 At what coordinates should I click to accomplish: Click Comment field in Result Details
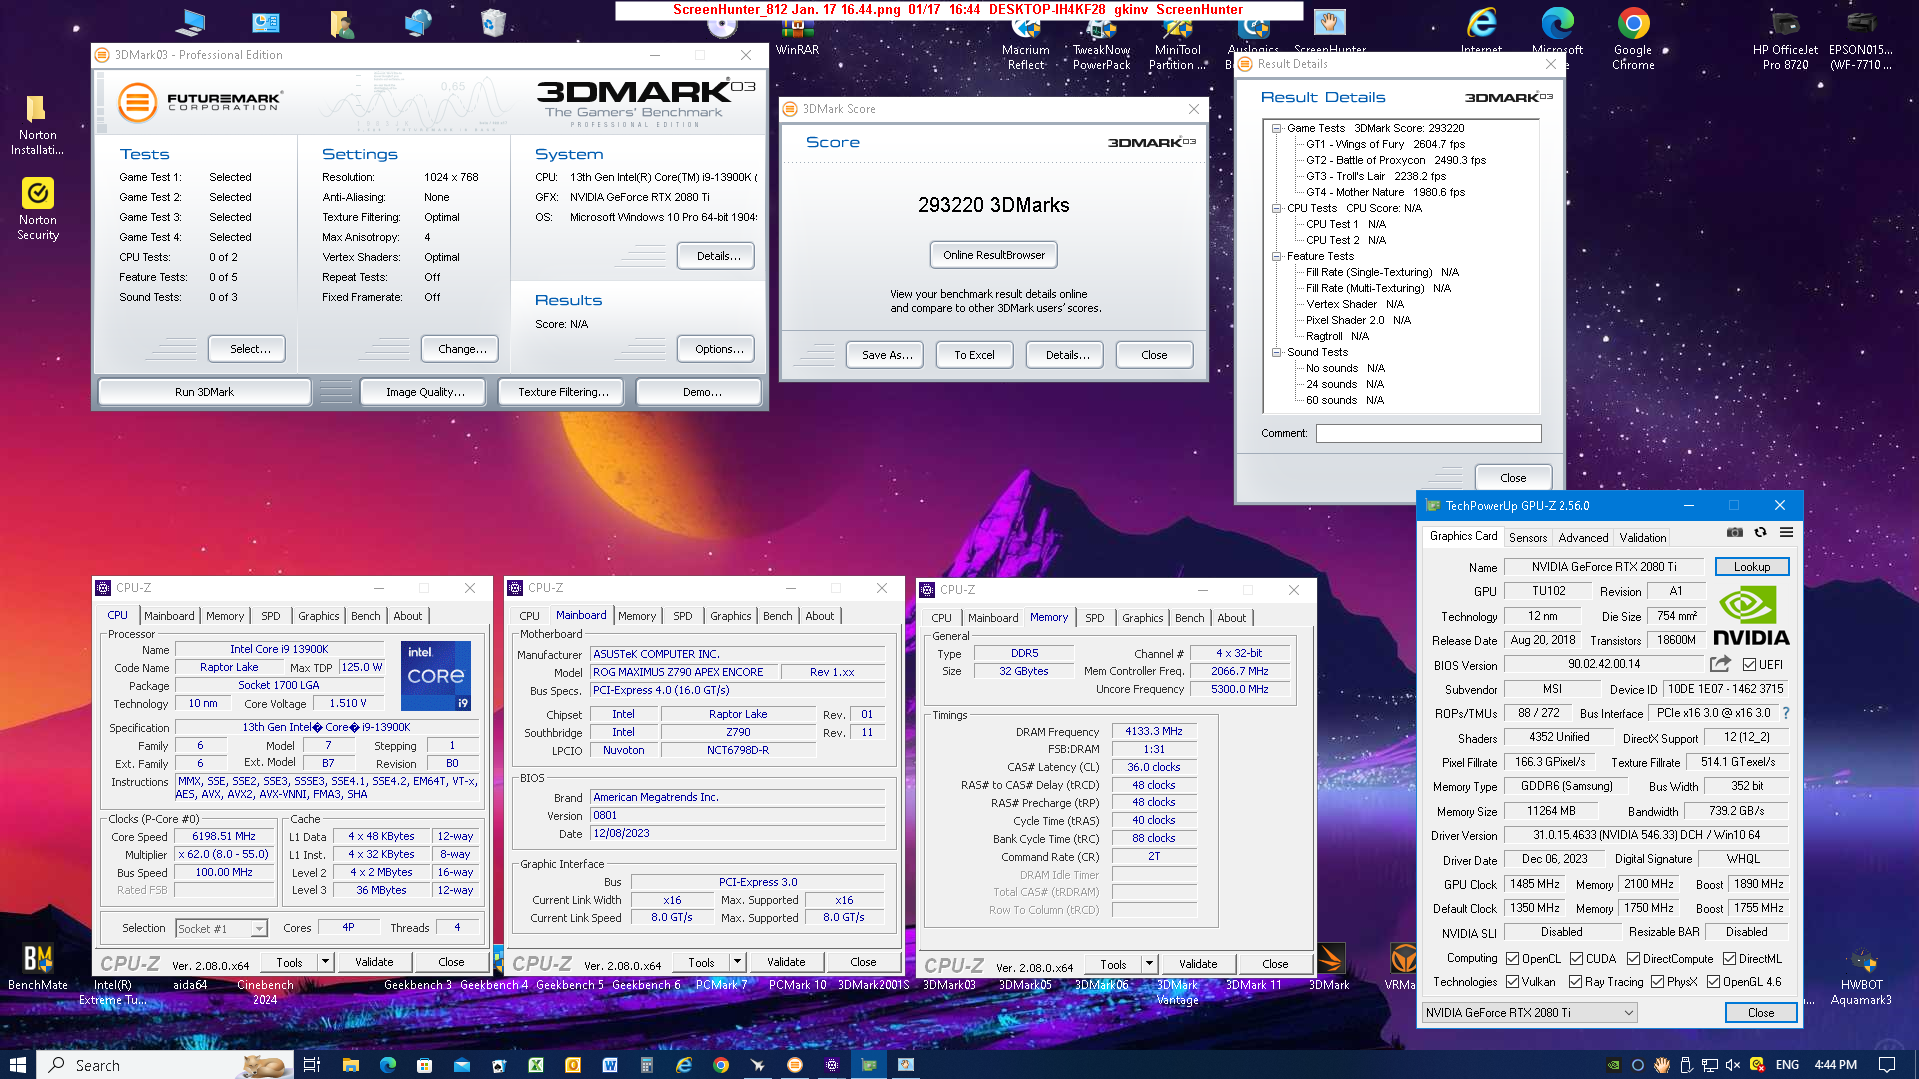coord(1428,433)
